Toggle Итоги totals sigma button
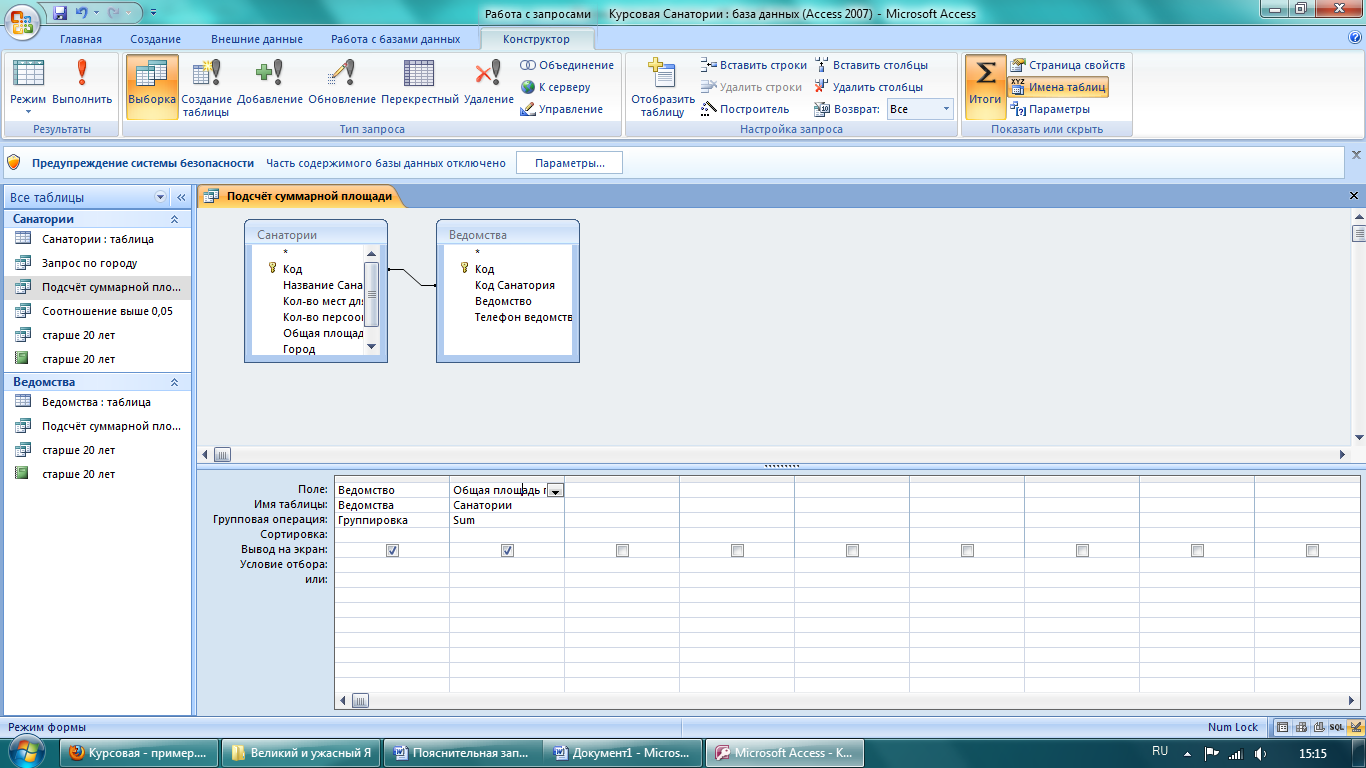1366x768 pixels. tap(985, 87)
